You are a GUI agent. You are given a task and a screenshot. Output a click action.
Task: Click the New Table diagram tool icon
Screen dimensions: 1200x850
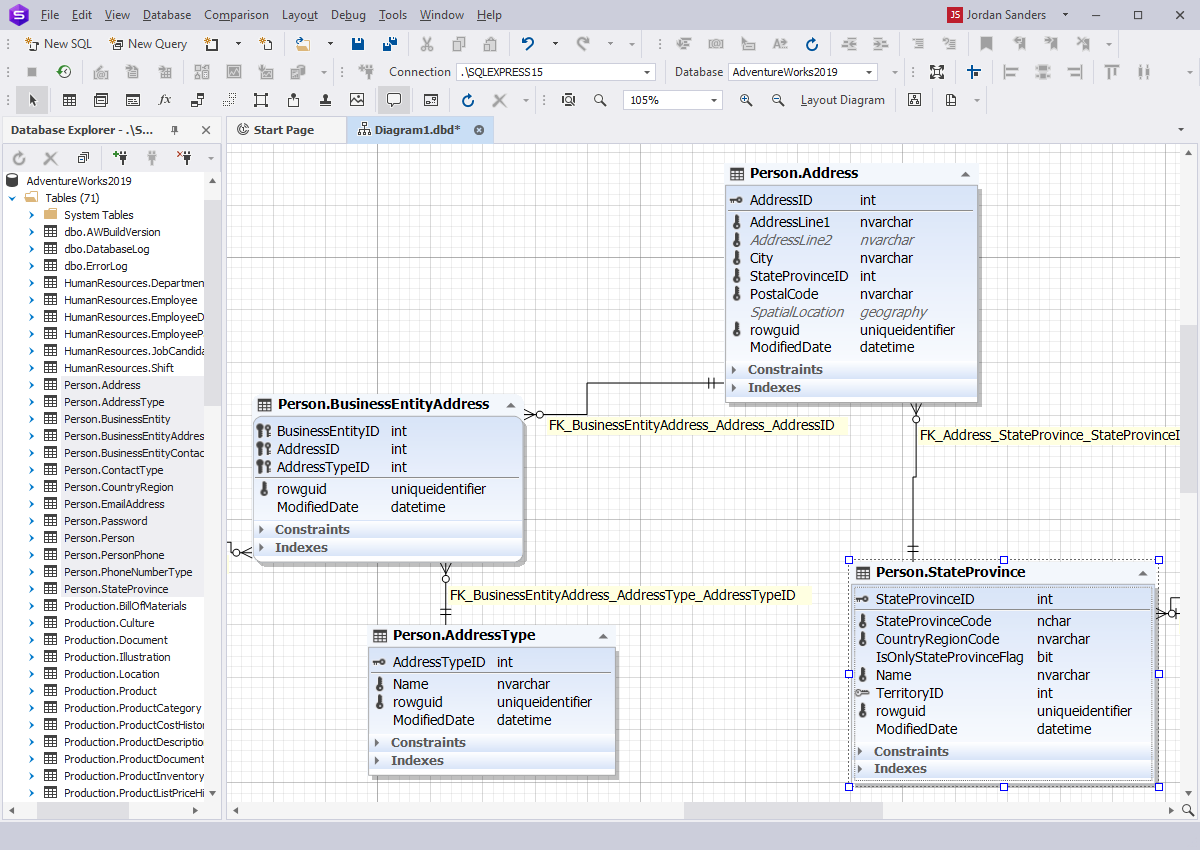pyautogui.click(x=69, y=100)
